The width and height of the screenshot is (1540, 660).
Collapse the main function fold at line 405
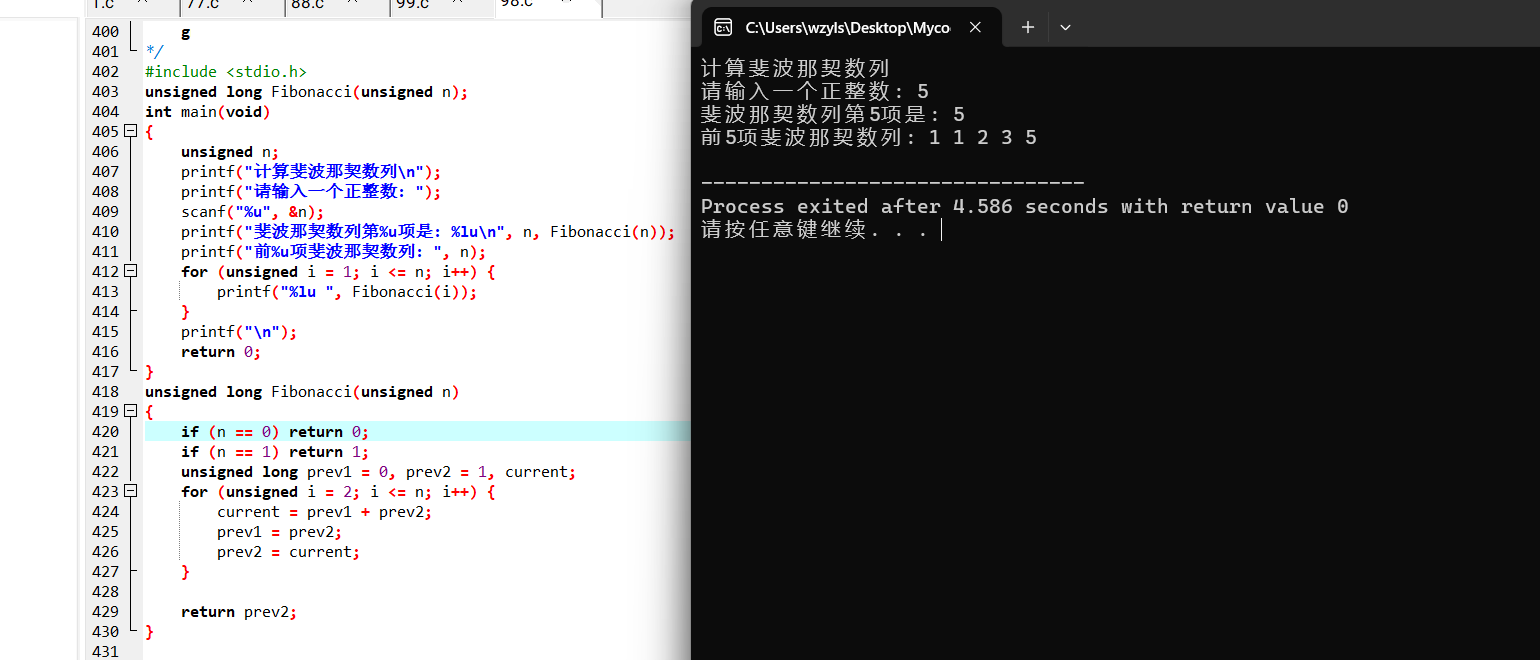[x=131, y=132]
